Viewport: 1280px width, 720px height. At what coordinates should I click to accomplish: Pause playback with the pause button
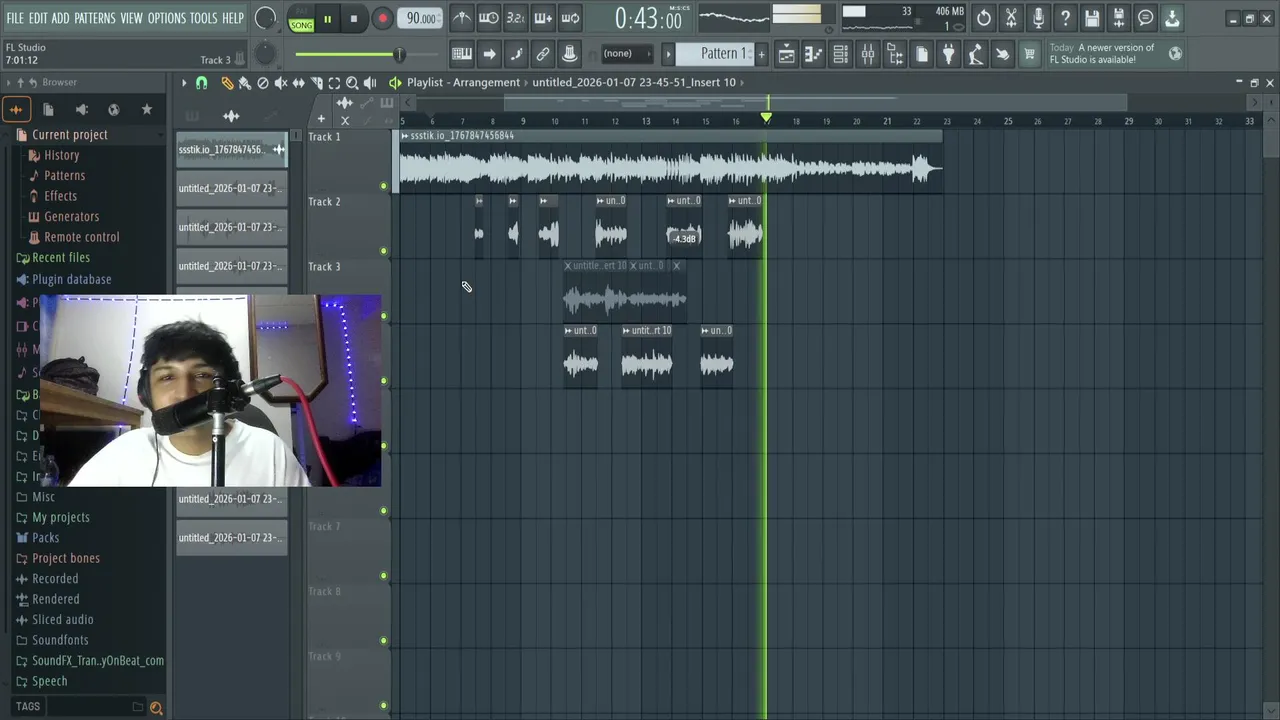(327, 19)
